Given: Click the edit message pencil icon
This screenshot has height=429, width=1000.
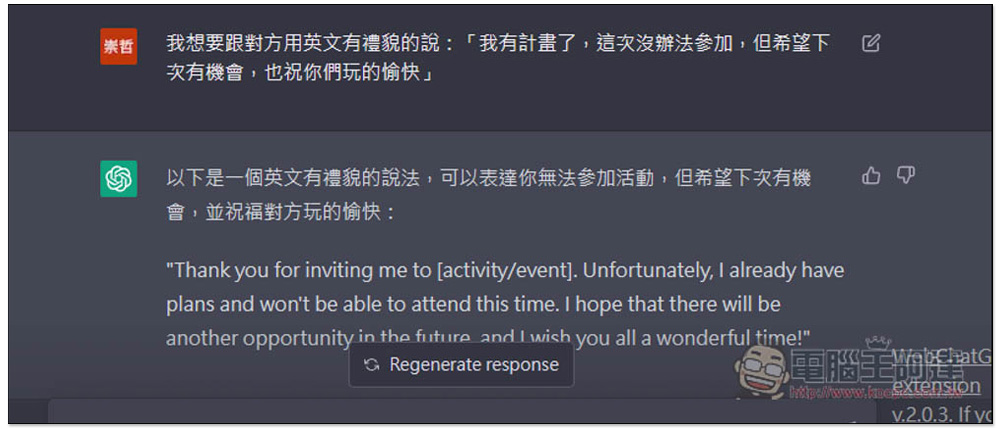Looking at the screenshot, I should tap(871, 43).
